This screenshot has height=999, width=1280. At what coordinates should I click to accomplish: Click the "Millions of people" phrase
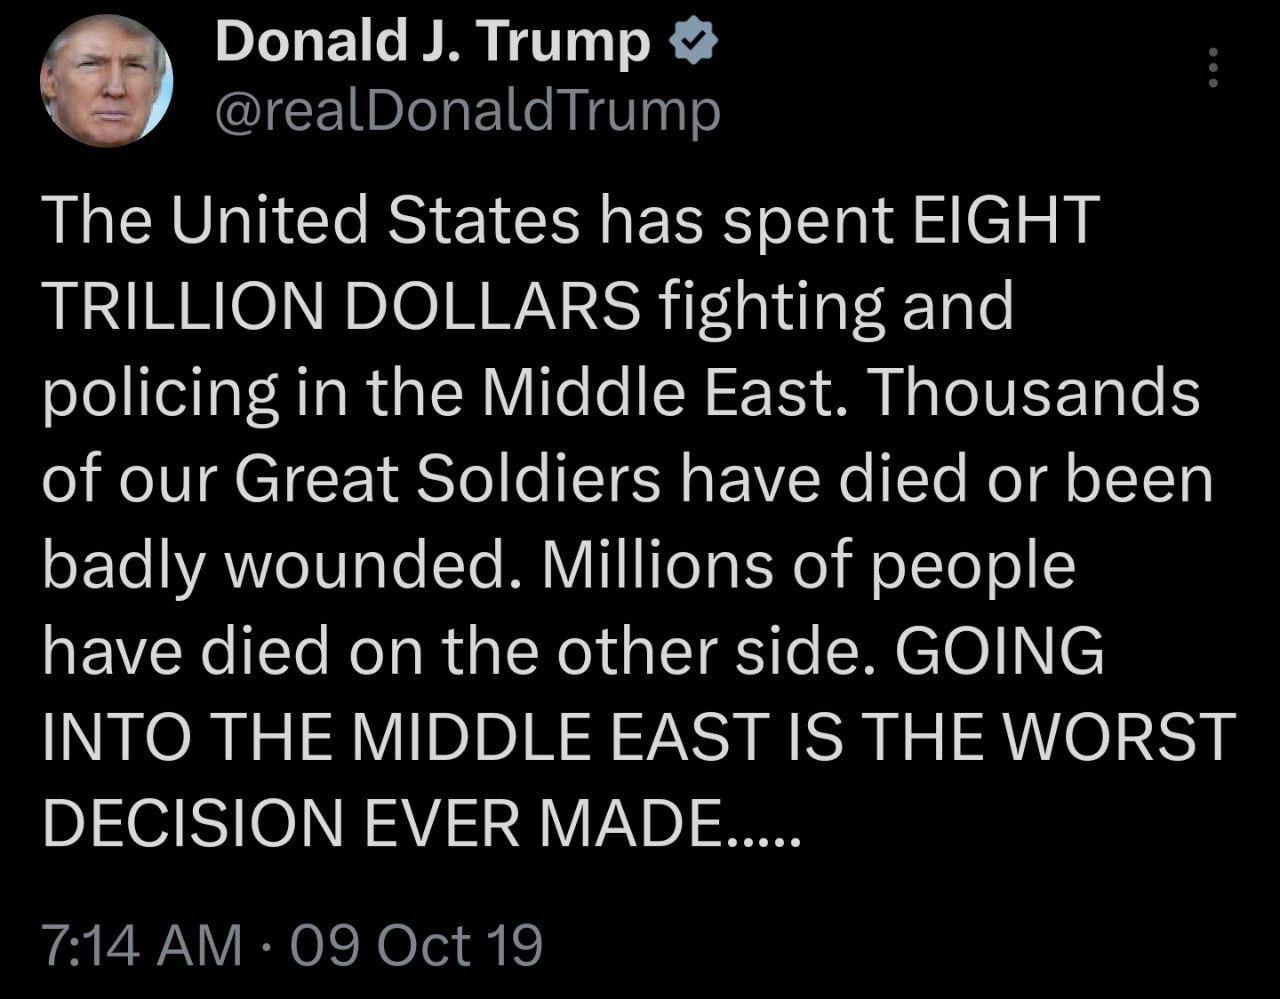click(x=807, y=566)
